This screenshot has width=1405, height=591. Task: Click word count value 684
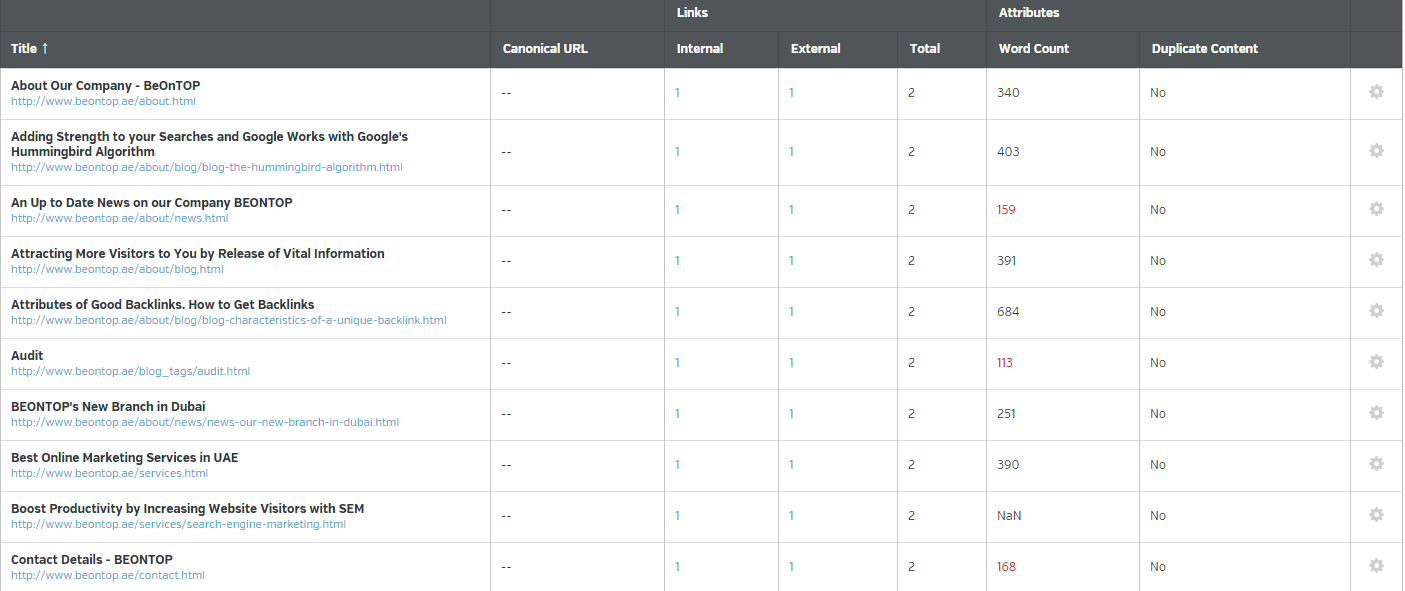coord(1008,311)
